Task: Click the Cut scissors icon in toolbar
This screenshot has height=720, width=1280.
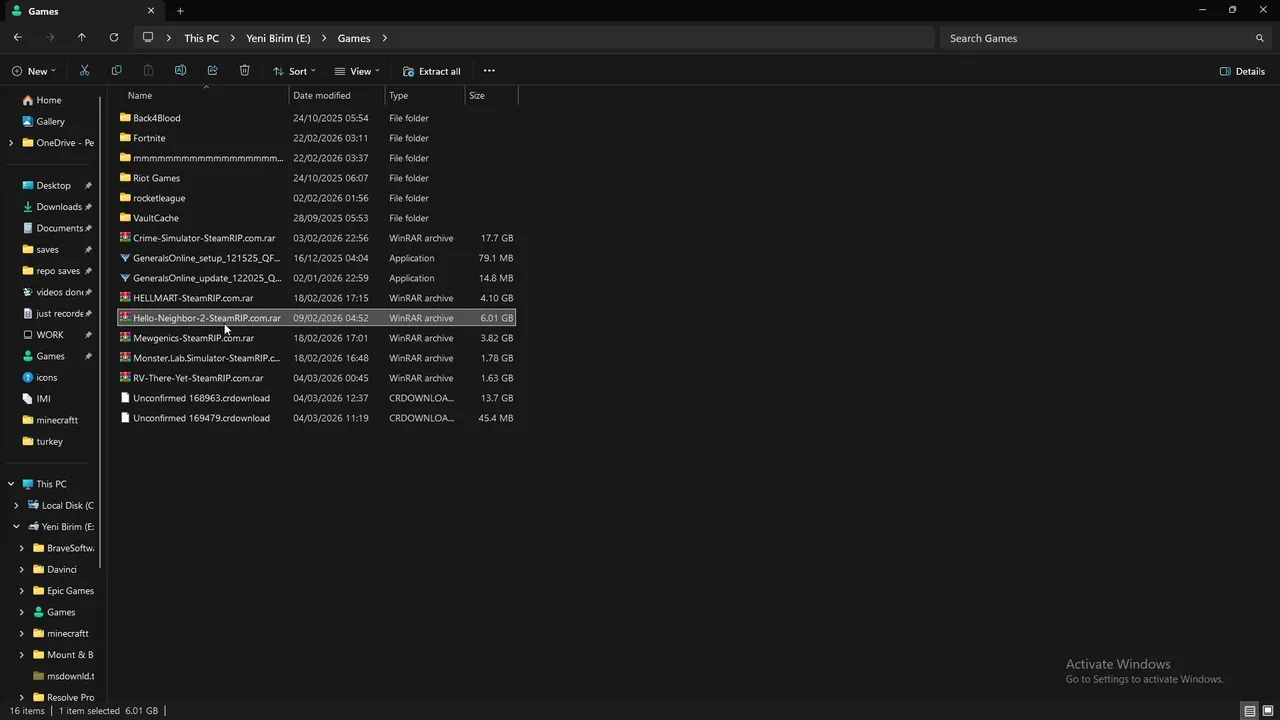Action: pyautogui.click(x=84, y=71)
